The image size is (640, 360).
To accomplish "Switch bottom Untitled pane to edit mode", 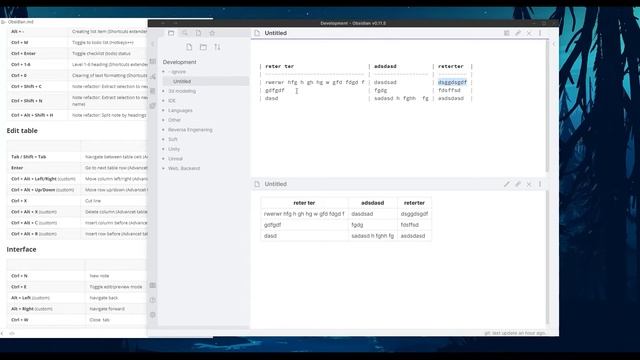I will tap(507, 184).
